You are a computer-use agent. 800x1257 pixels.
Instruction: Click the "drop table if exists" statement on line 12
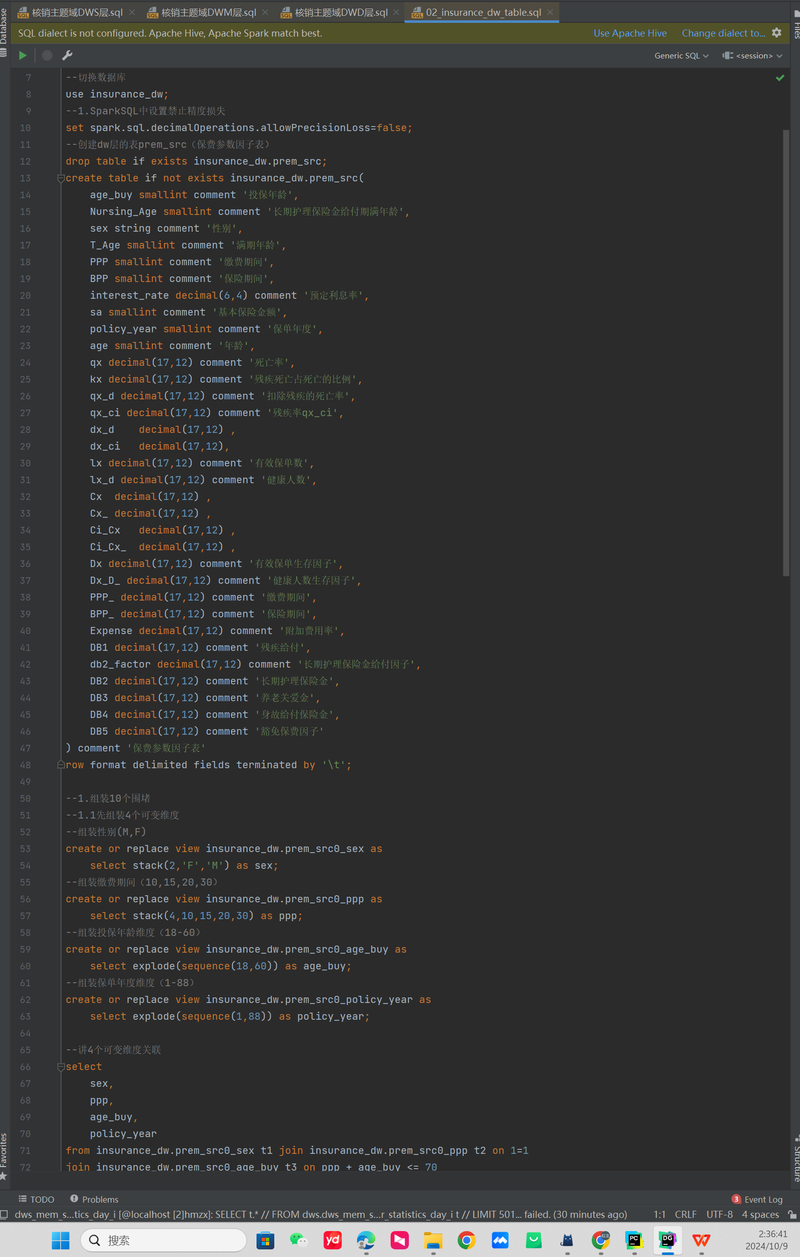click(196, 161)
